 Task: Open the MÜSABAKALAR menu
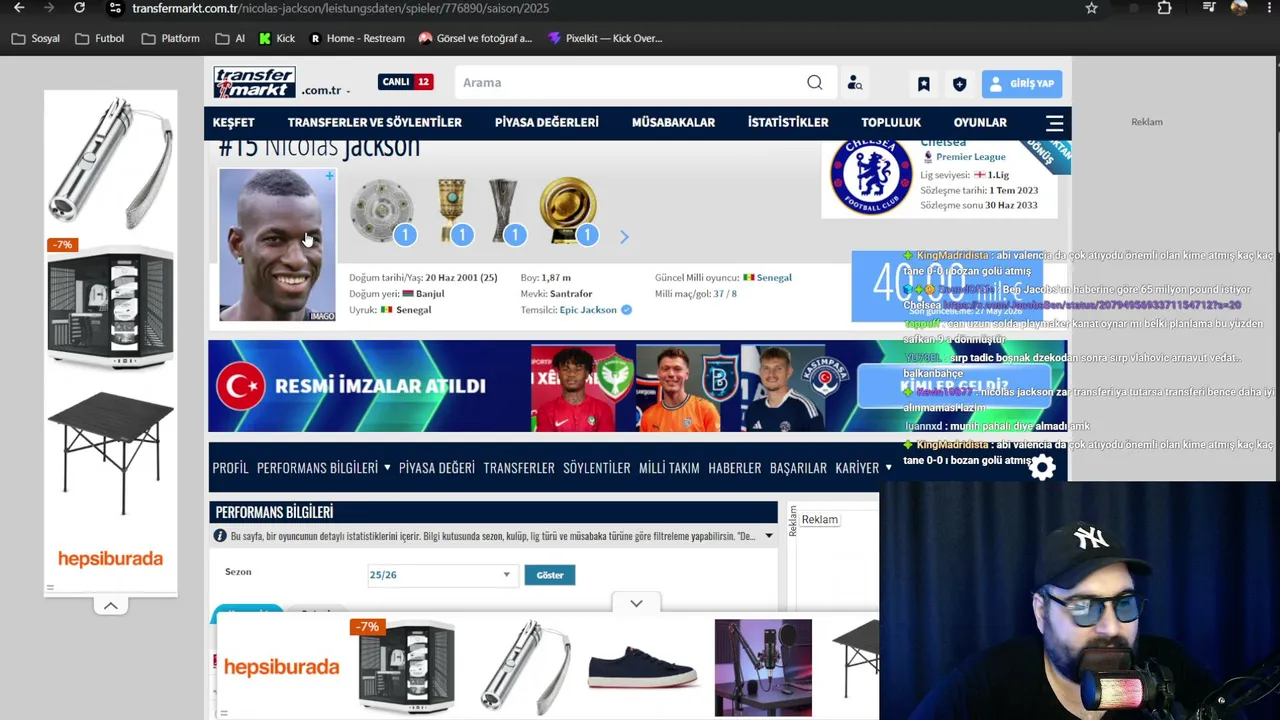click(673, 122)
